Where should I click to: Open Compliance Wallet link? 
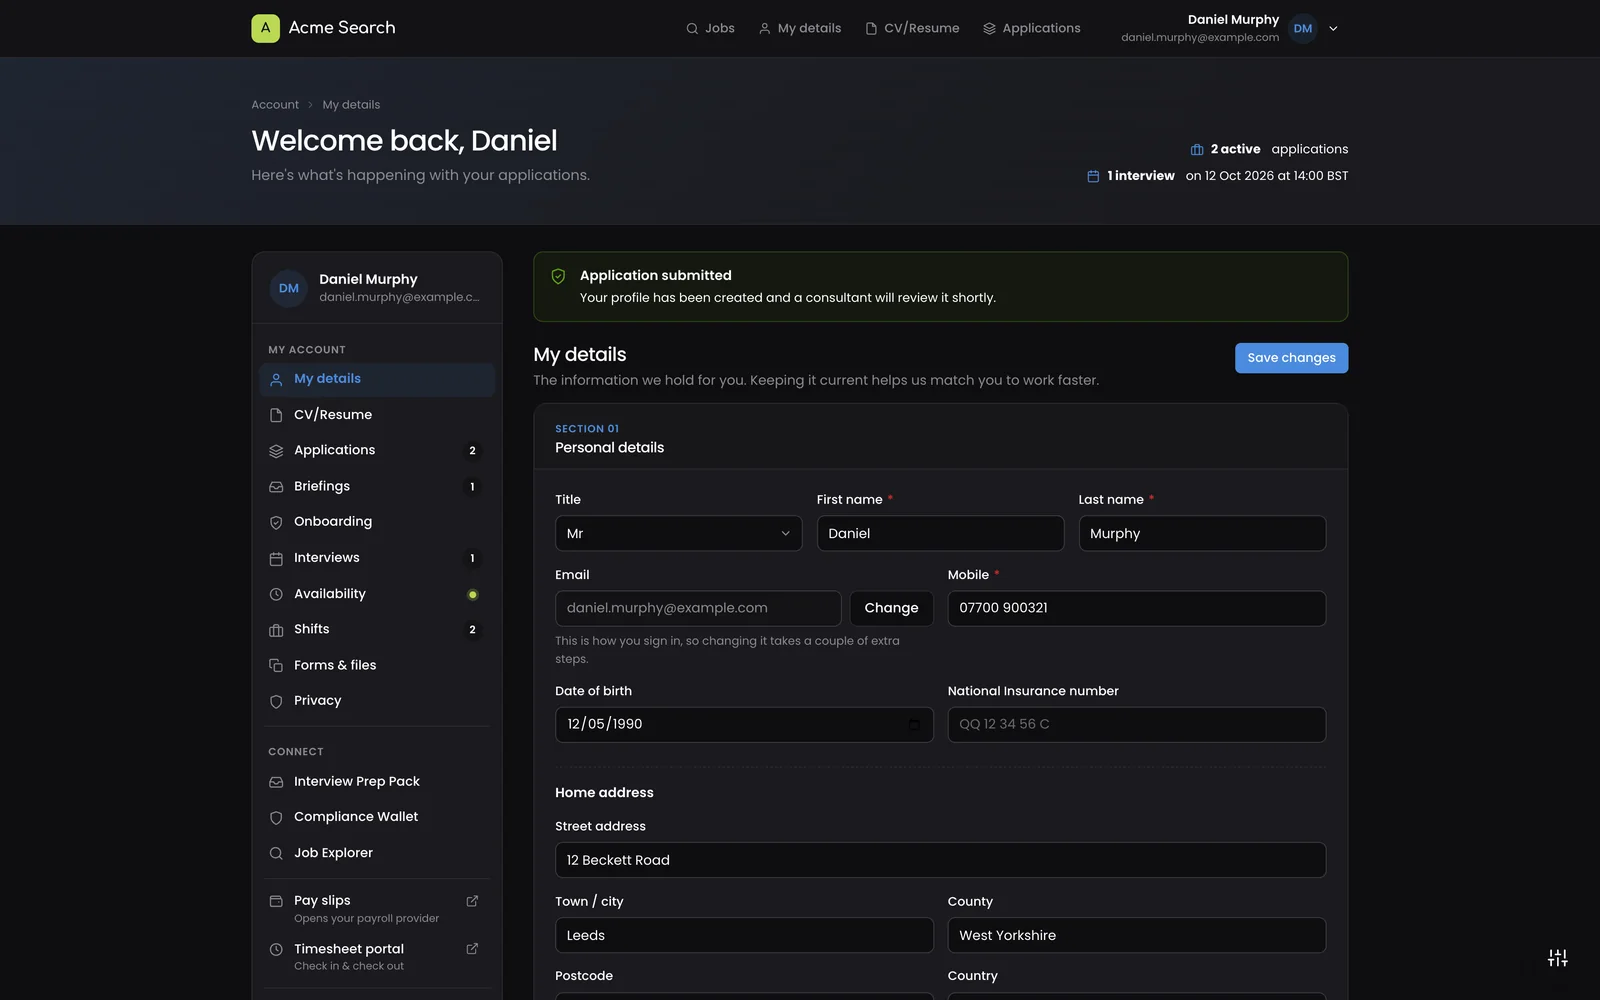[377, 817]
